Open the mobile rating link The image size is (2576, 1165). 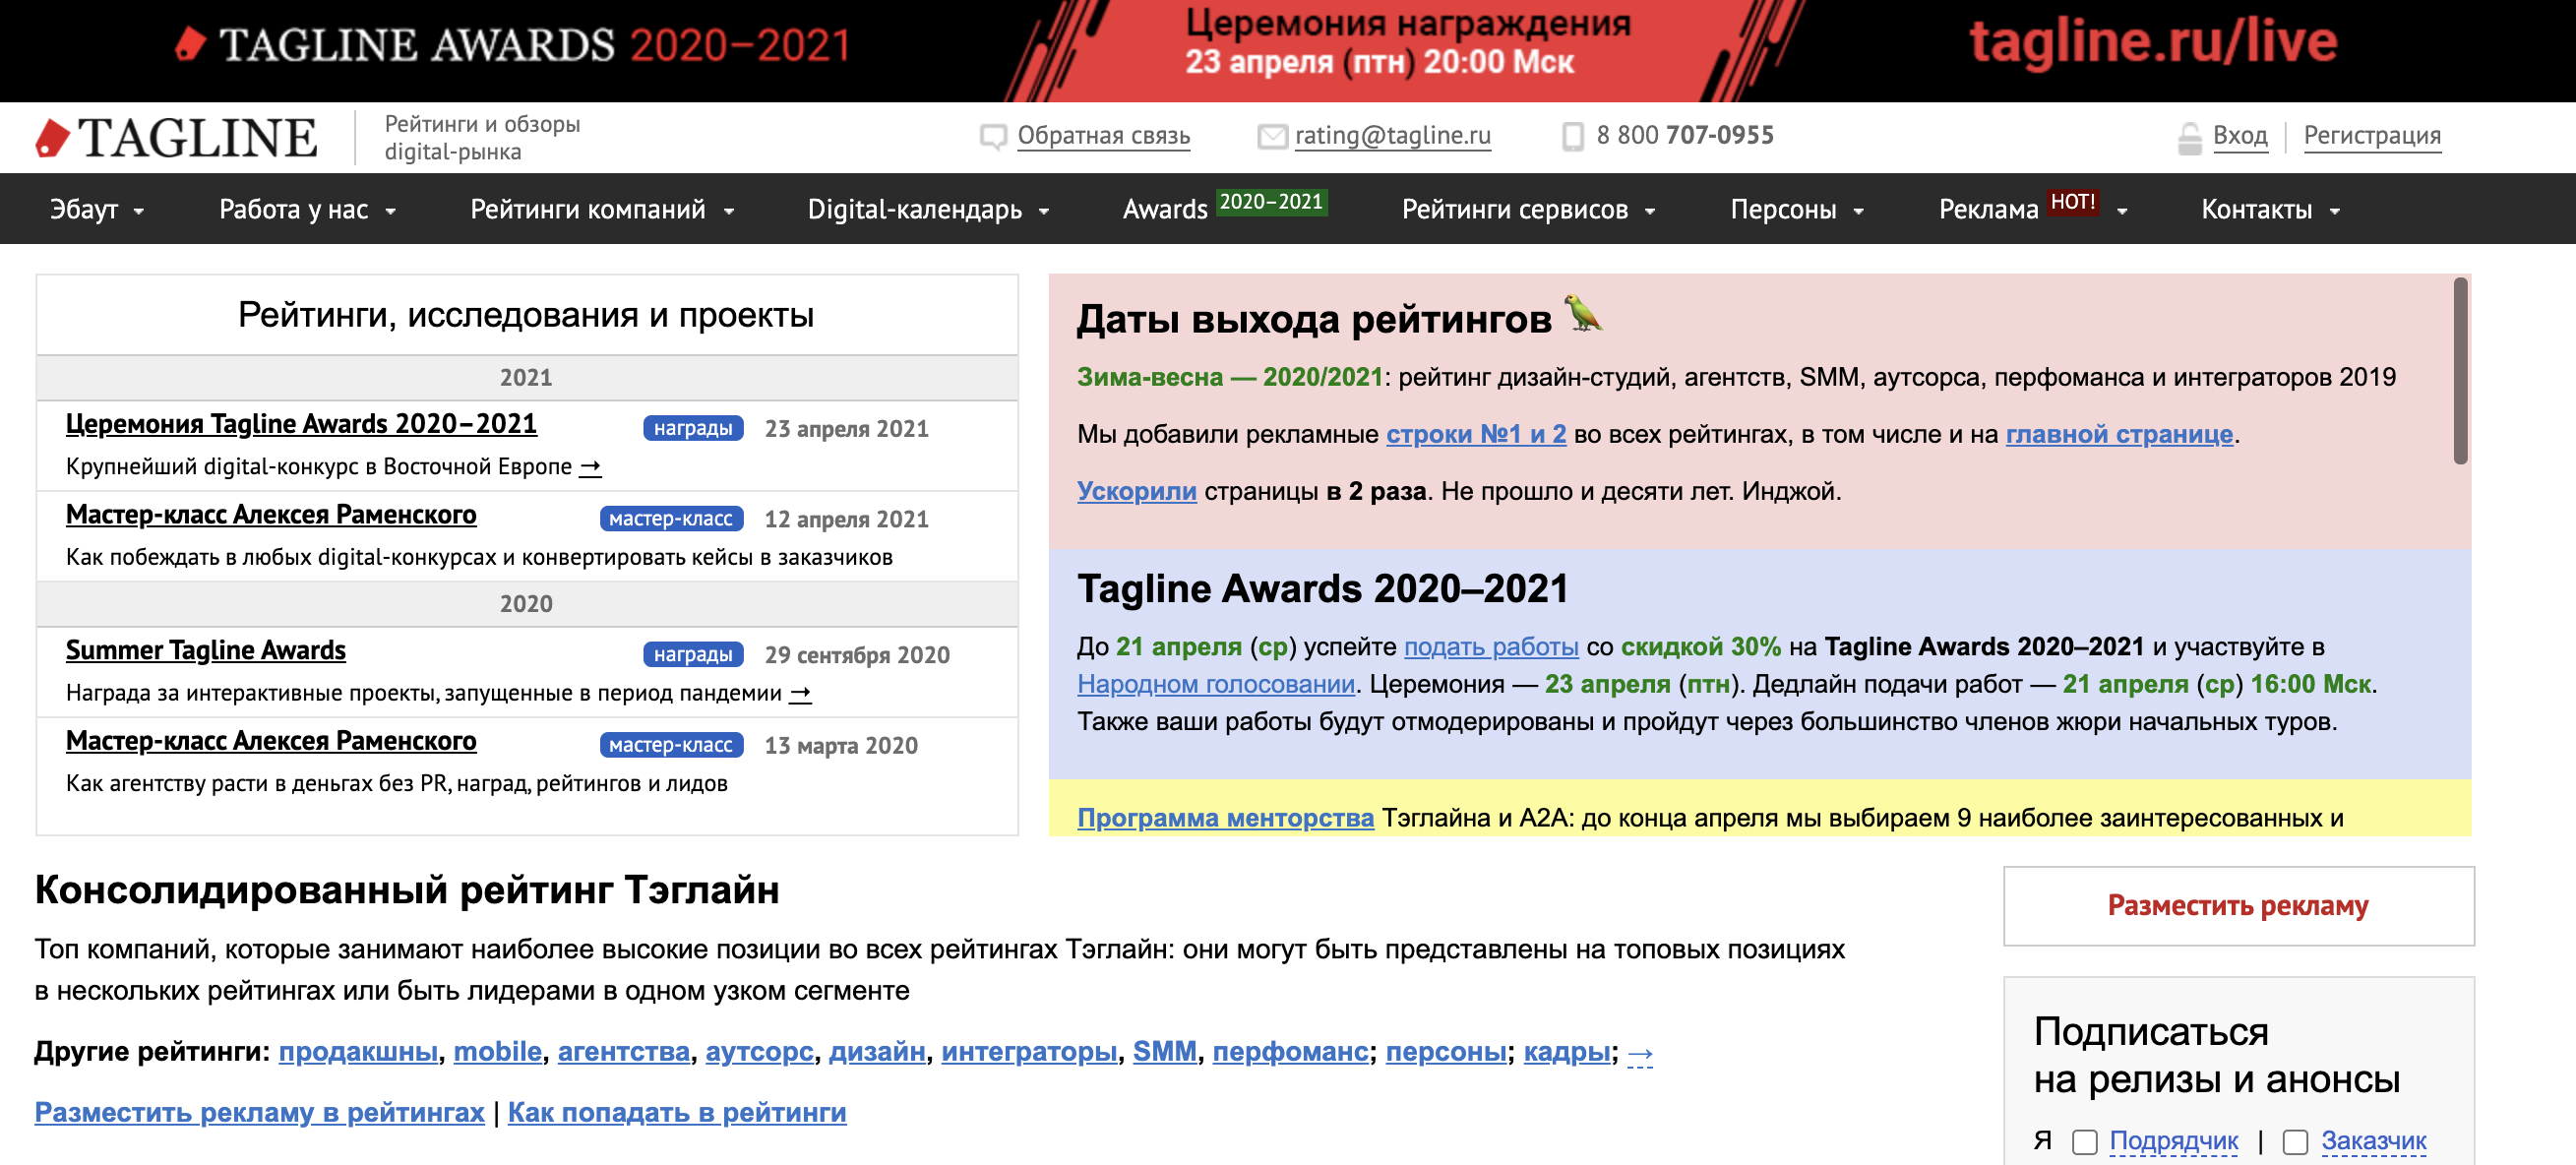(x=497, y=1052)
